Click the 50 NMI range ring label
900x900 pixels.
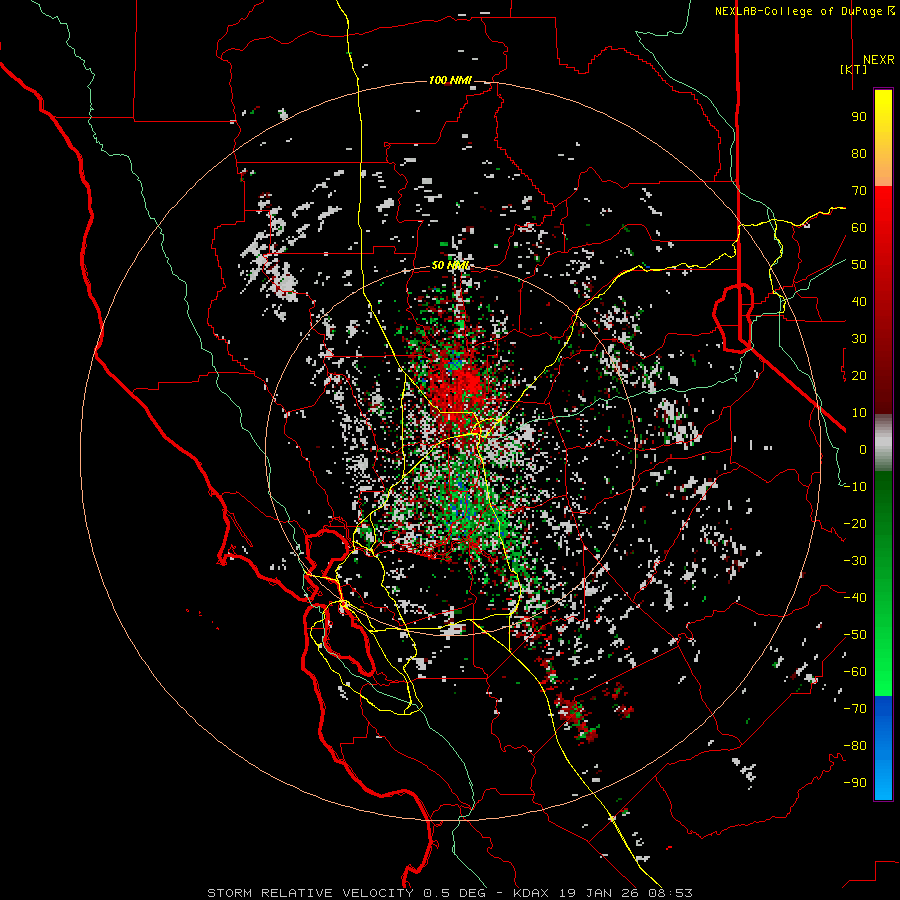[450, 265]
